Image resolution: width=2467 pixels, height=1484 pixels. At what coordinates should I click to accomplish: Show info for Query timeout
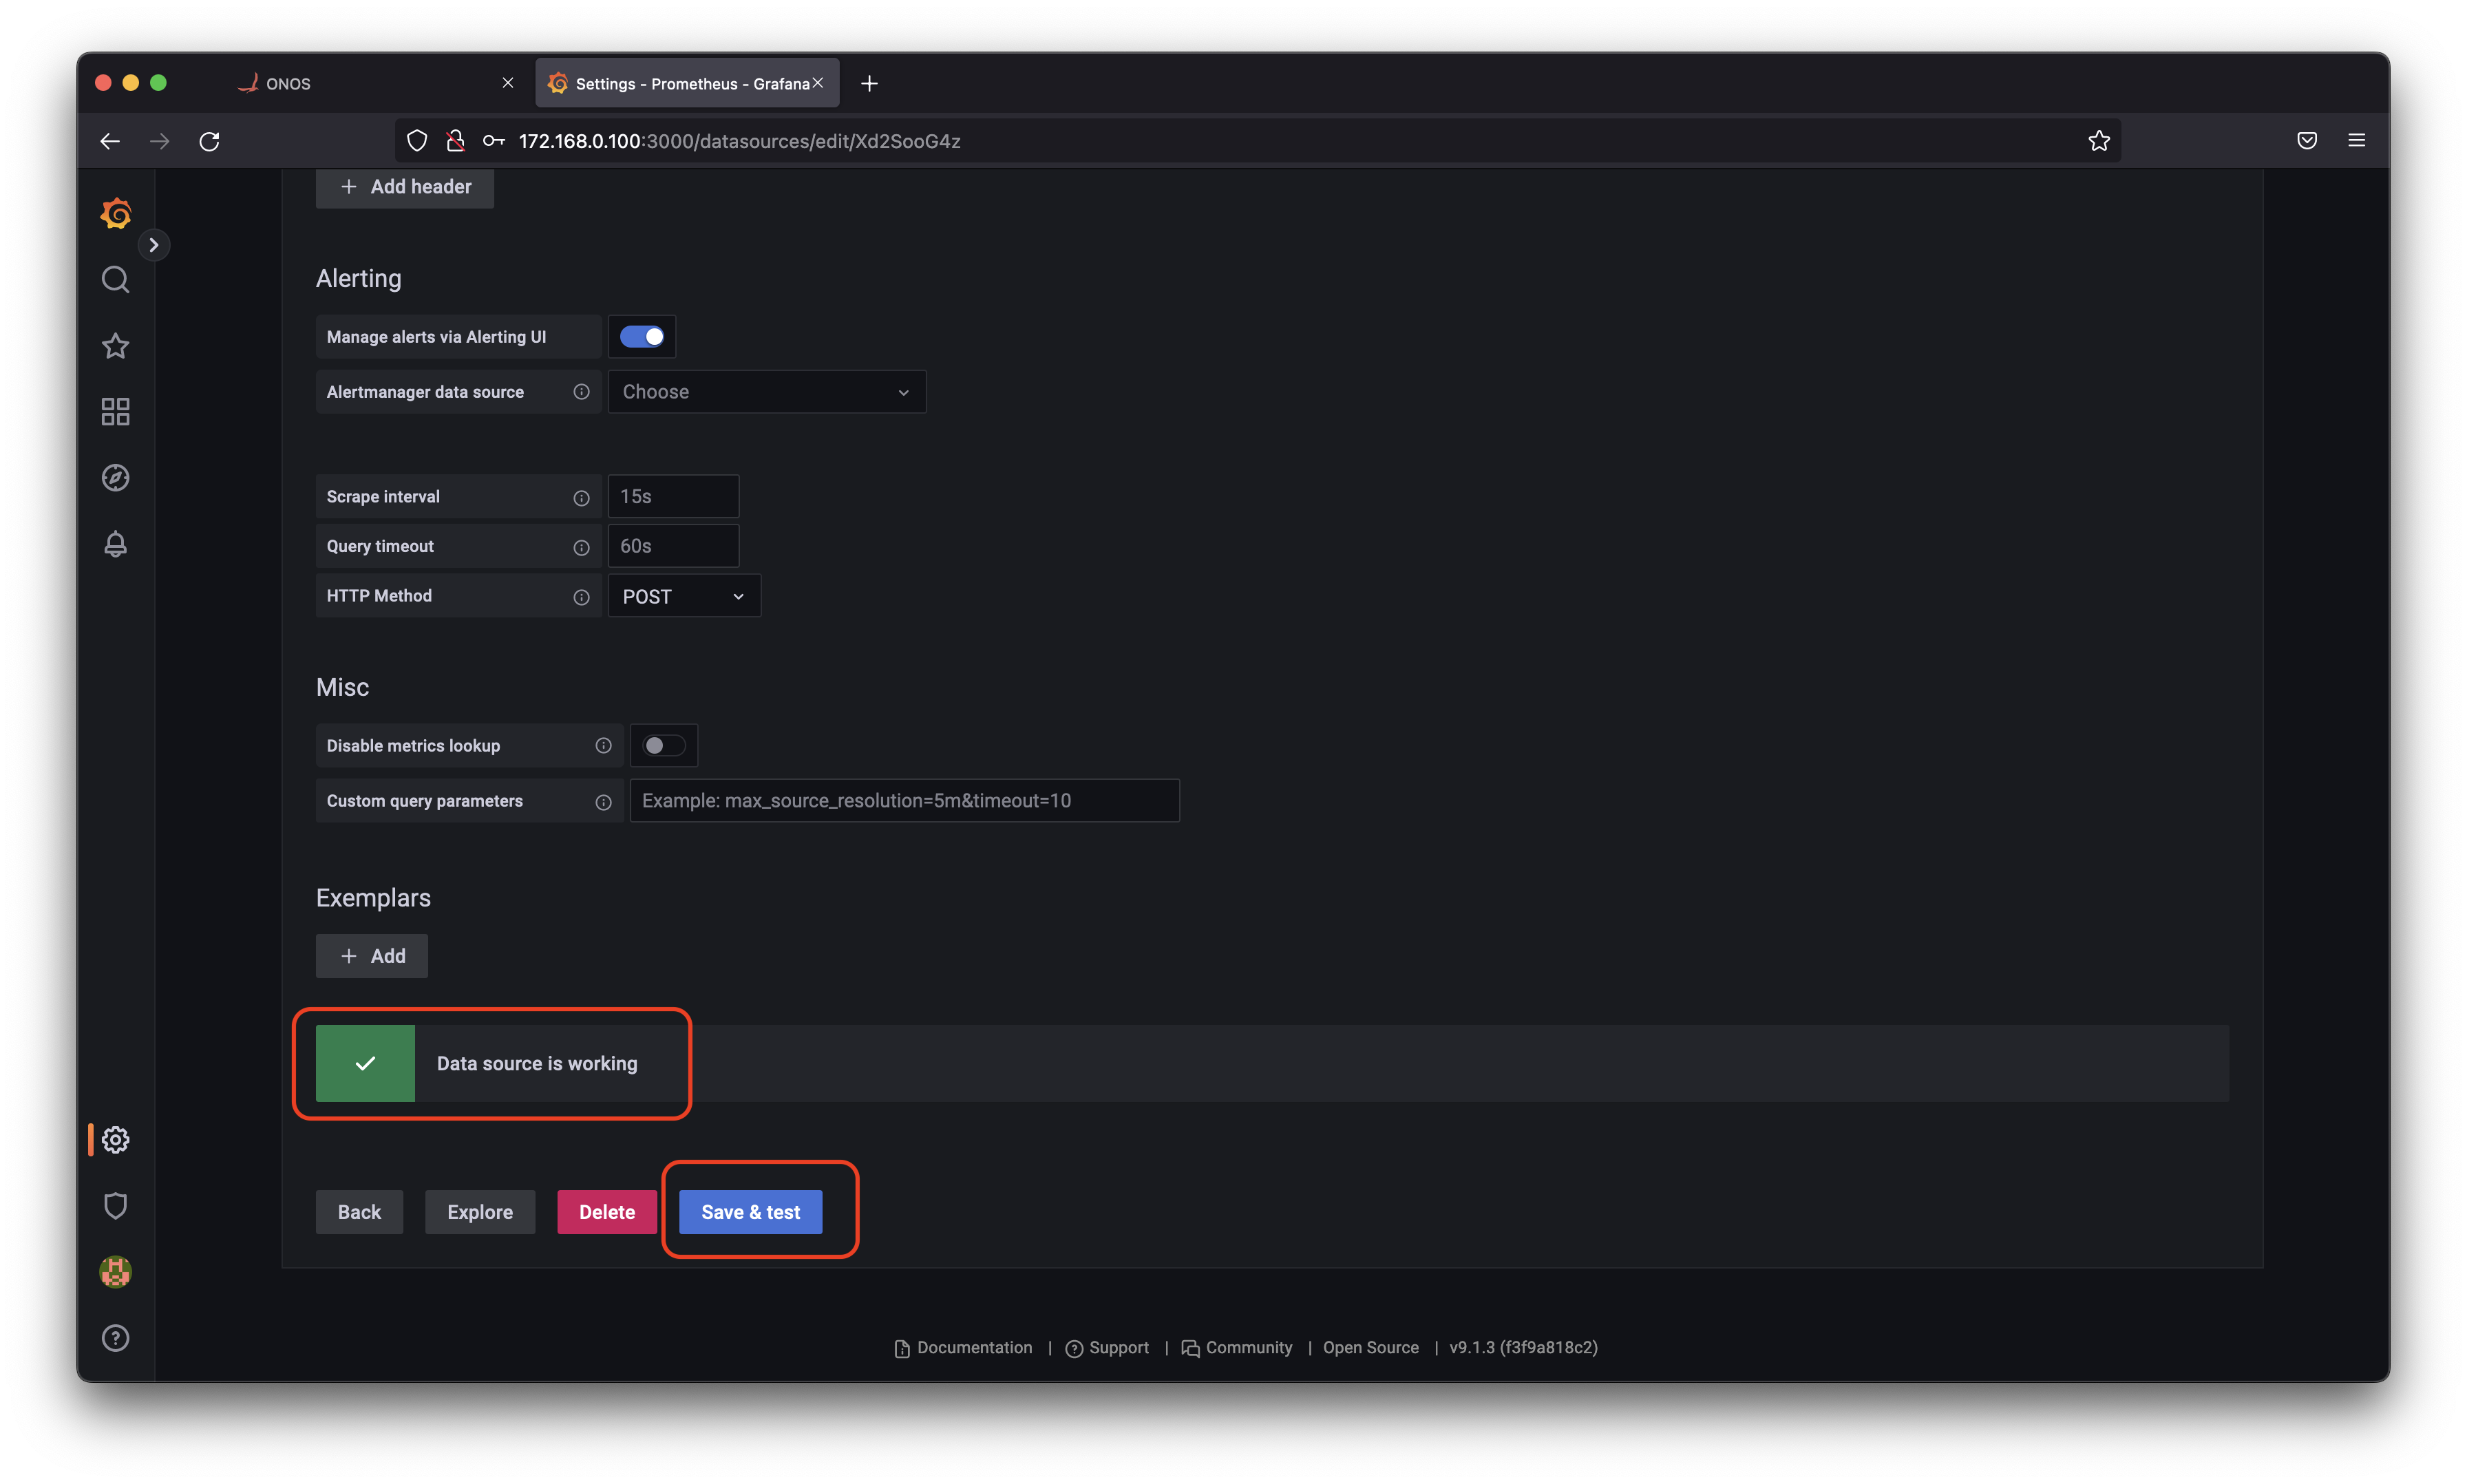pyautogui.click(x=581, y=547)
